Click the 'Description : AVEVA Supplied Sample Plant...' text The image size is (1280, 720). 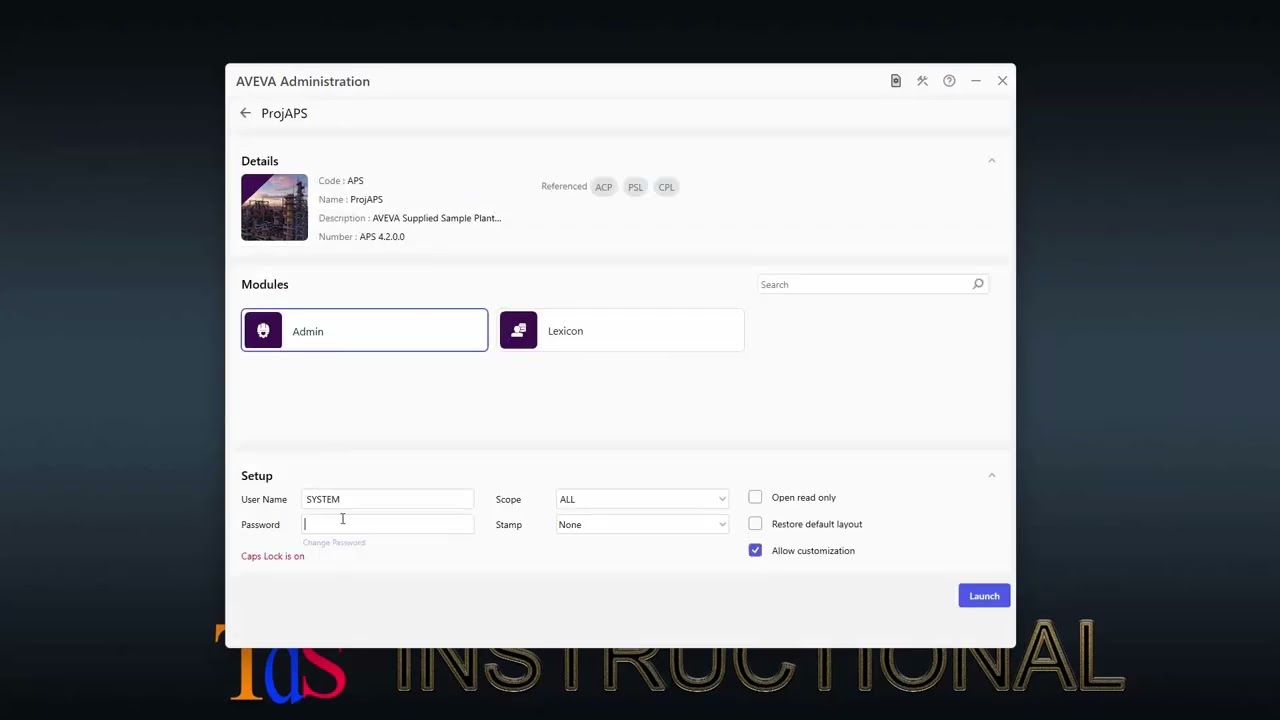click(x=410, y=218)
